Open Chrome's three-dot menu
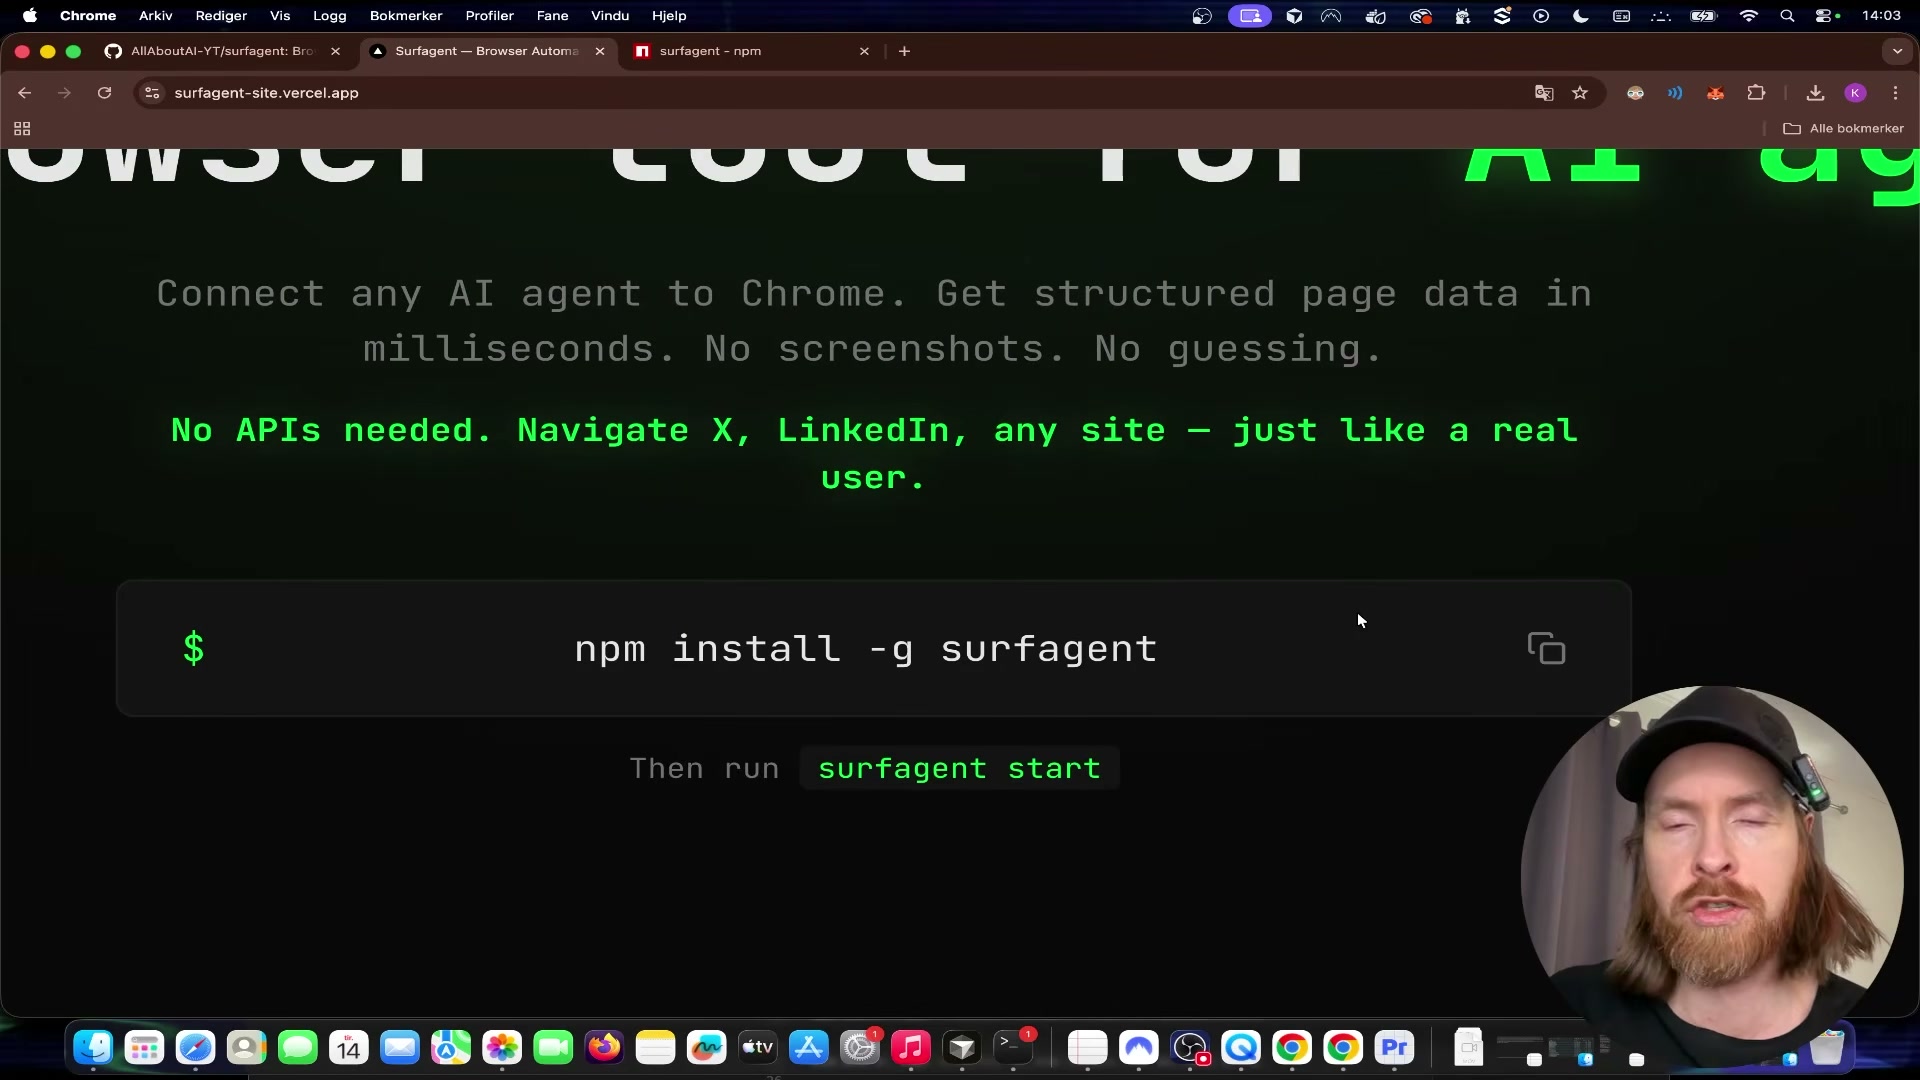Image resolution: width=1920 pixels, height=1080 pixels. (1895, 93)
